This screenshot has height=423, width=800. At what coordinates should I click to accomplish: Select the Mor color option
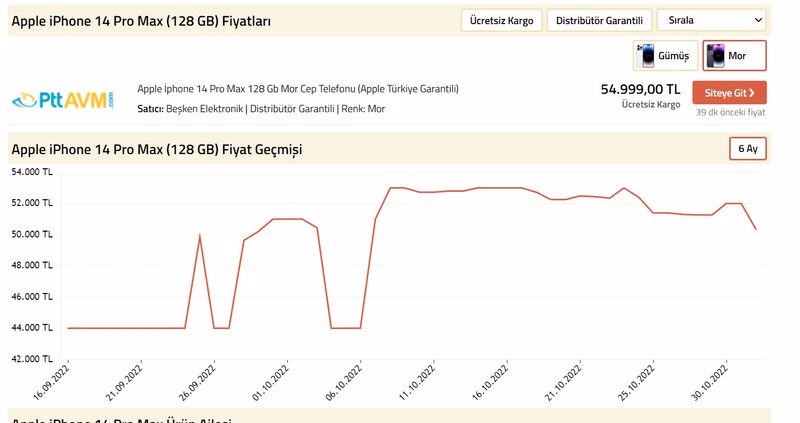pyautogui.click(x=734, y=56)
